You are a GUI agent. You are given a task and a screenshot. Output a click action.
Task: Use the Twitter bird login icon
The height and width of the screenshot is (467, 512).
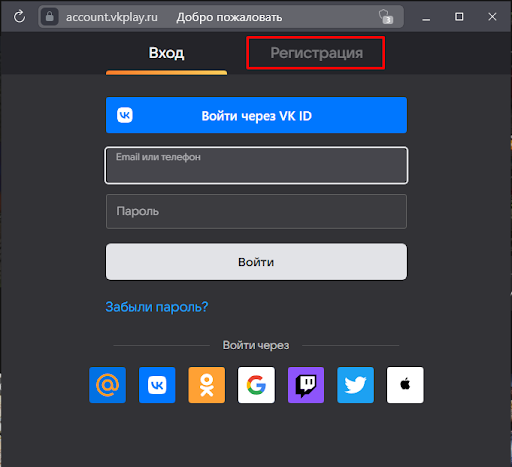355,385
